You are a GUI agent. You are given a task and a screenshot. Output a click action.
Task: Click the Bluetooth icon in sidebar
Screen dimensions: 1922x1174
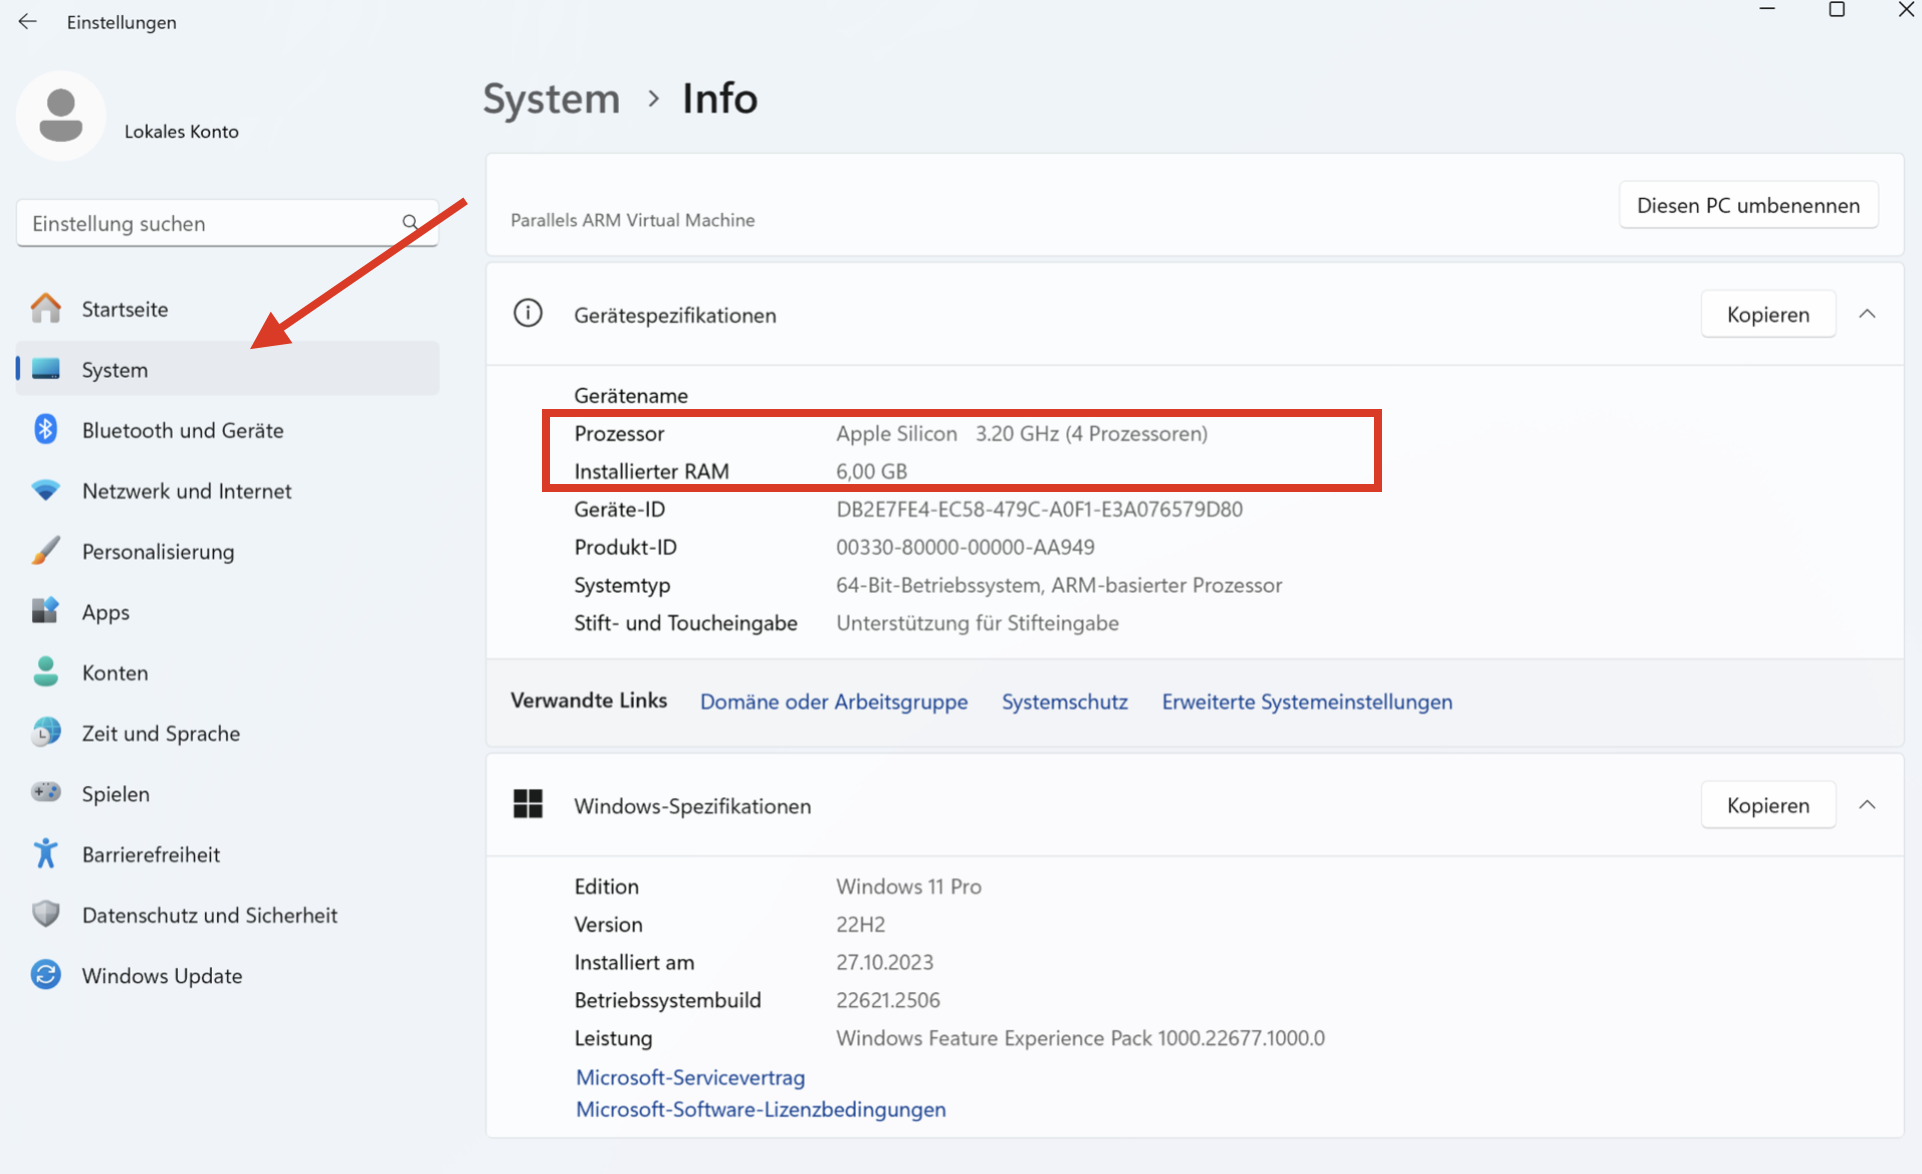46,429
